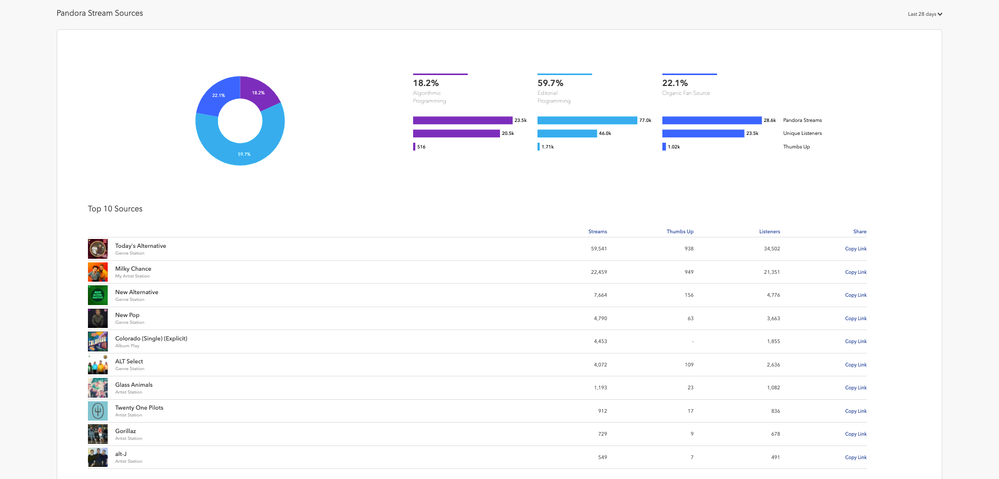Click the ALT Select station name

[129, 362]
